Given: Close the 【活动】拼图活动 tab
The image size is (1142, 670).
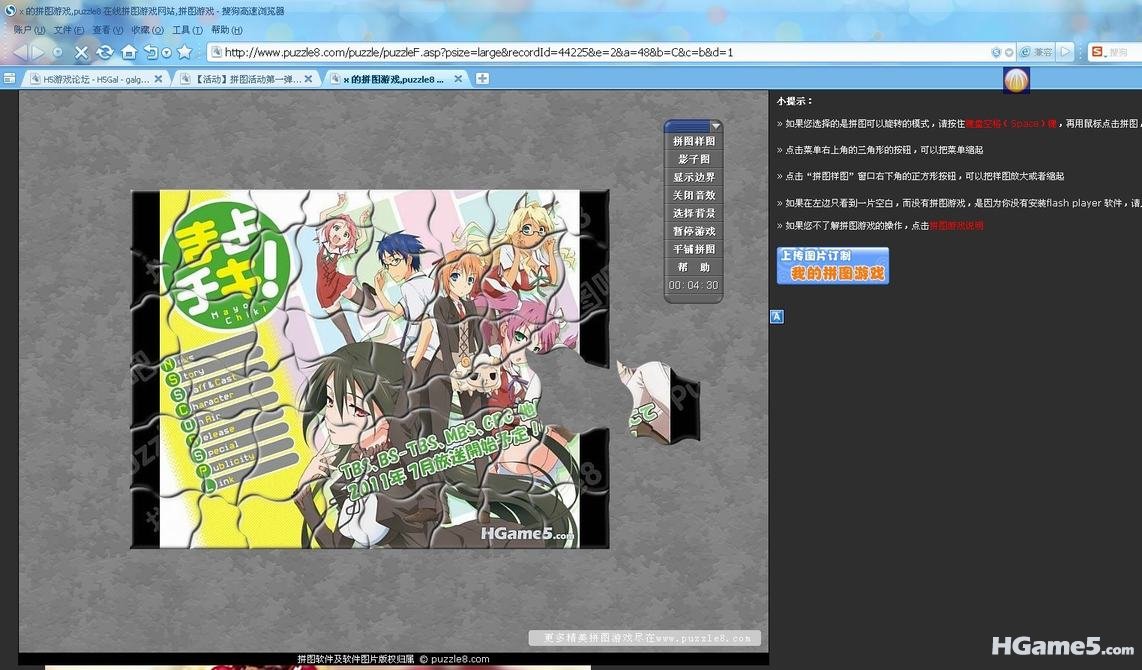Looking at the screenshot, I should (x=308, y=79).
